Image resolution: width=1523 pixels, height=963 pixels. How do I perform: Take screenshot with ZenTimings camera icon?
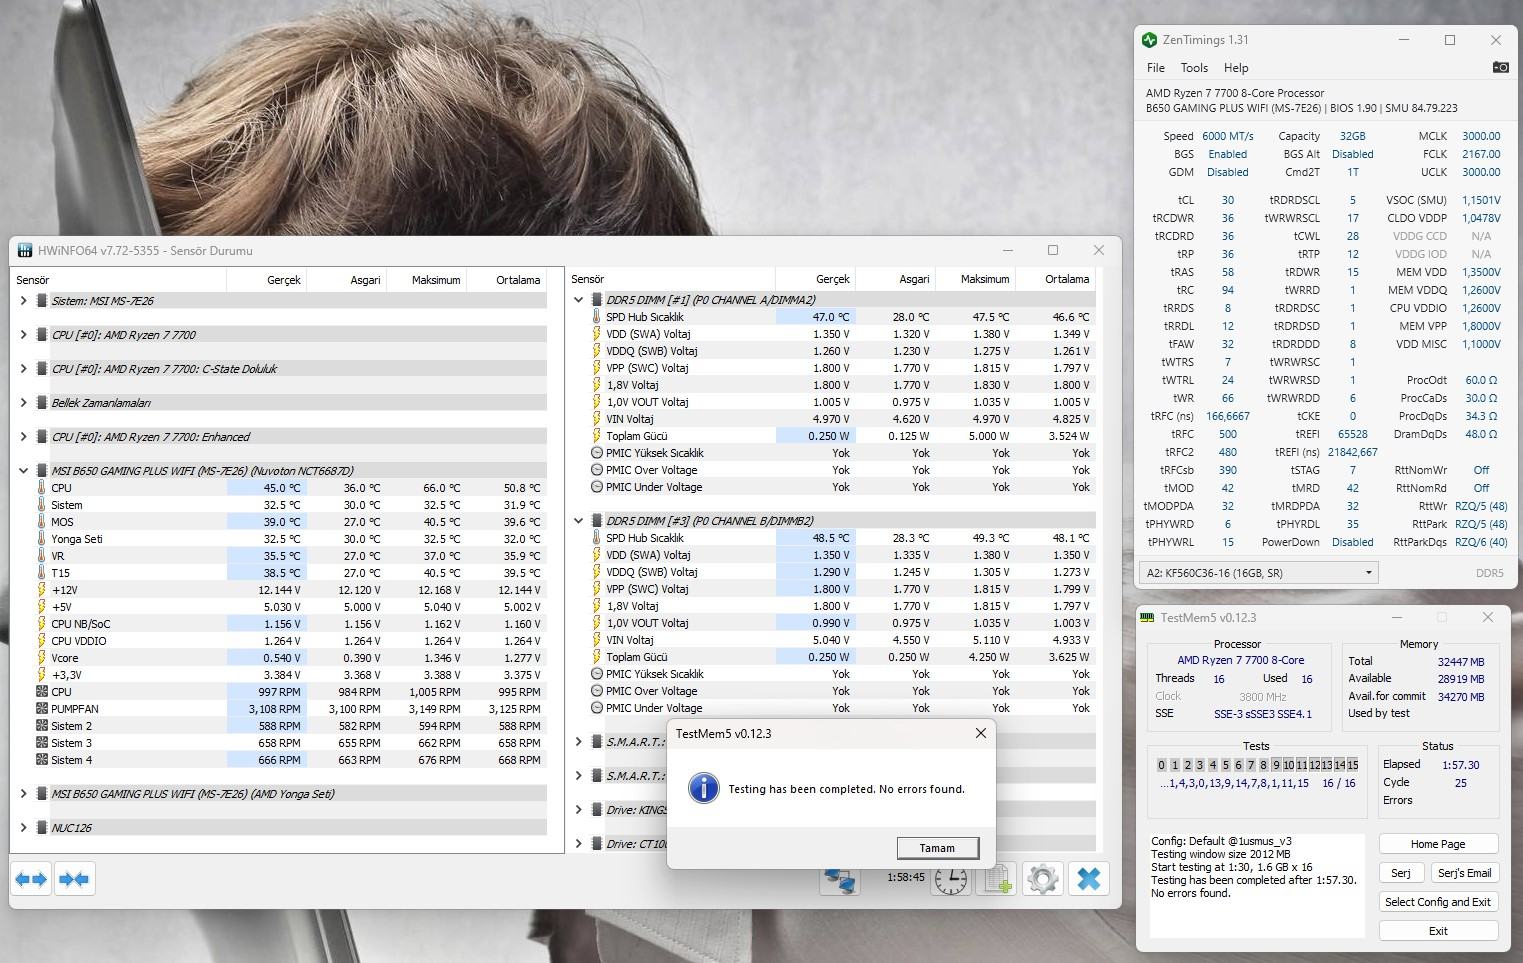(1500, 67)
